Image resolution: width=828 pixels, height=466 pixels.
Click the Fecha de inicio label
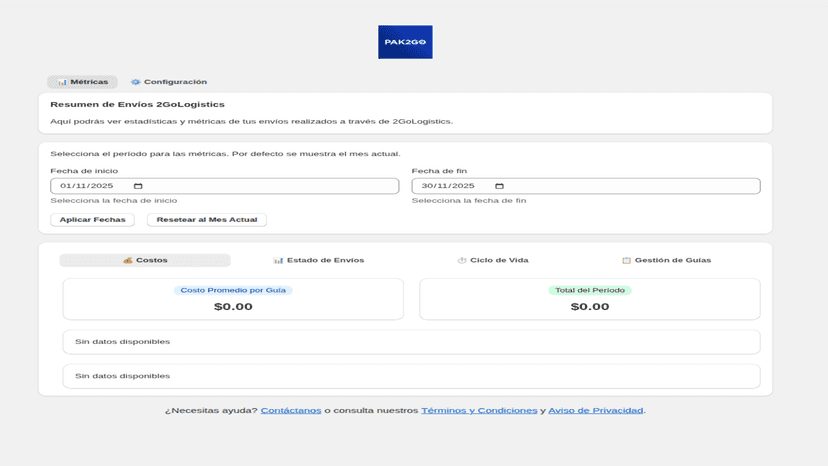tap(84, 171)
